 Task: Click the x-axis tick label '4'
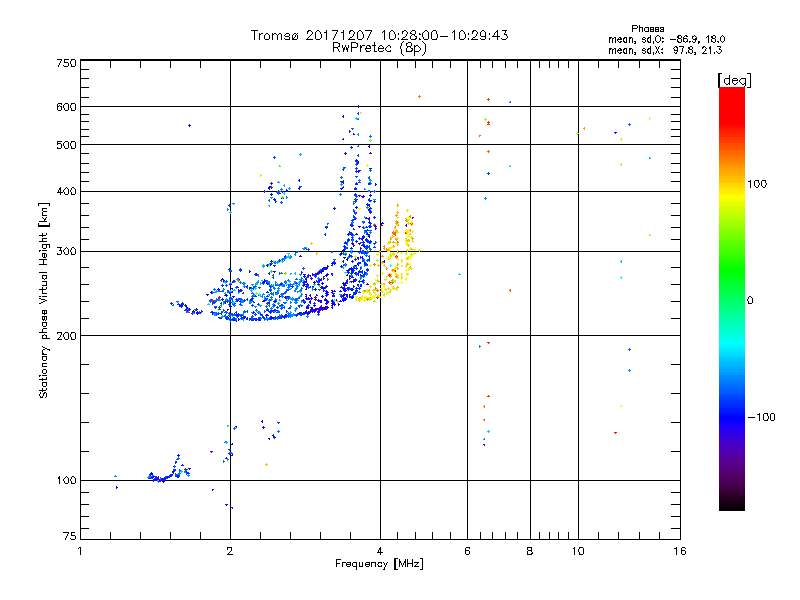click(380, 551)
